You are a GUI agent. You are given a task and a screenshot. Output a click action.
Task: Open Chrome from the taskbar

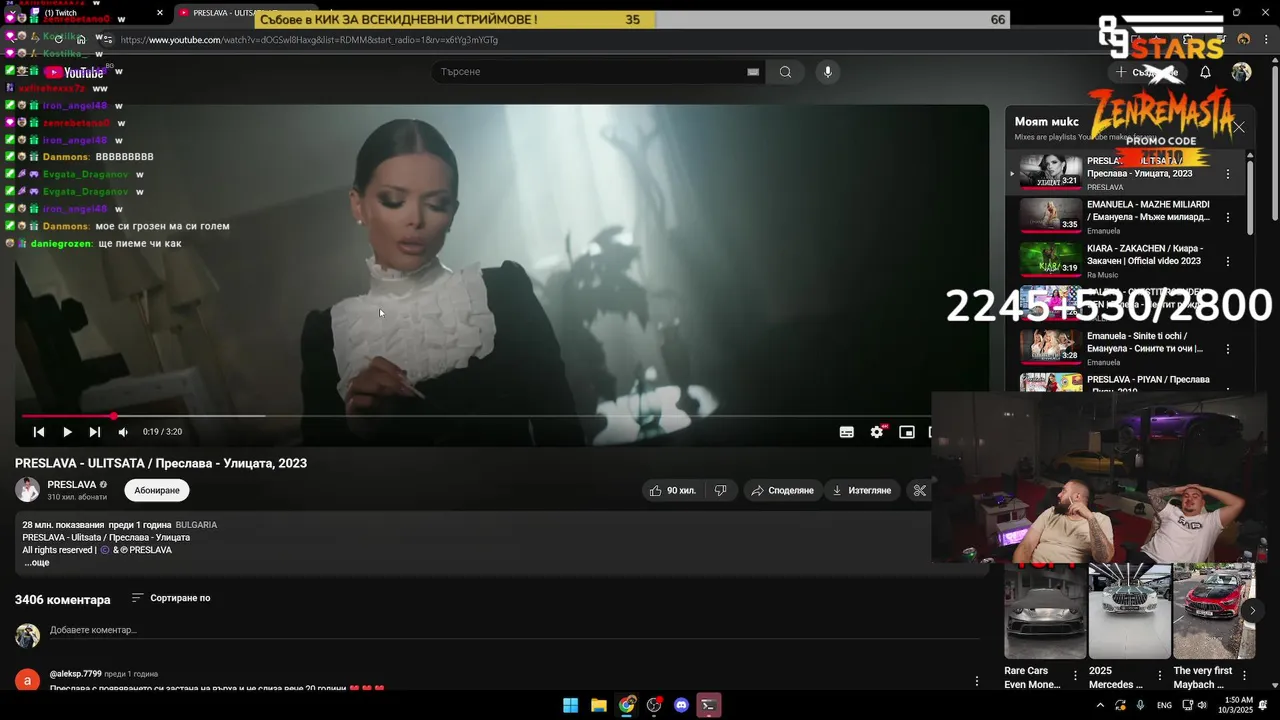click(x=626, y=705)
